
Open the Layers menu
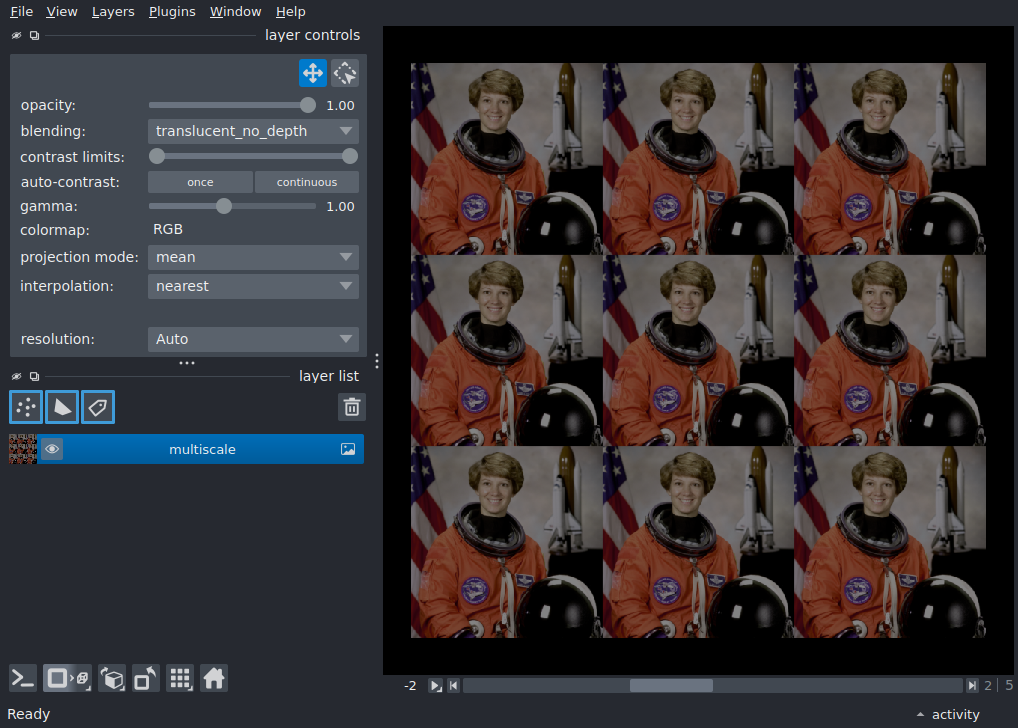click(x=113, y=12)
